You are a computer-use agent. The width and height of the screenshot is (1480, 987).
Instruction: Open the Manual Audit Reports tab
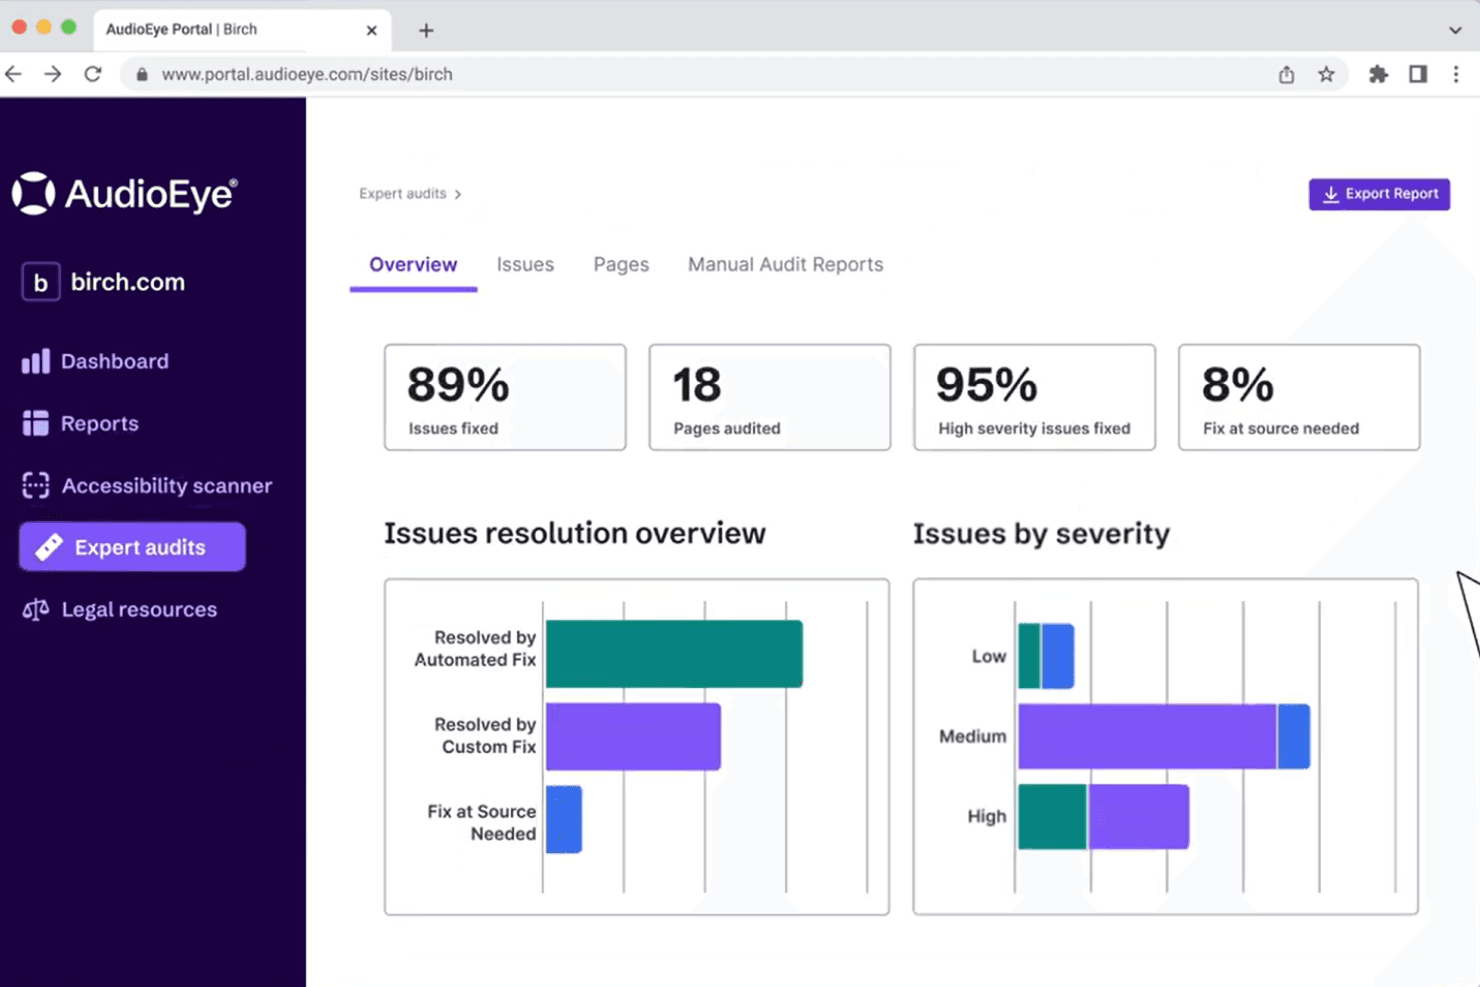coord(785,265)
